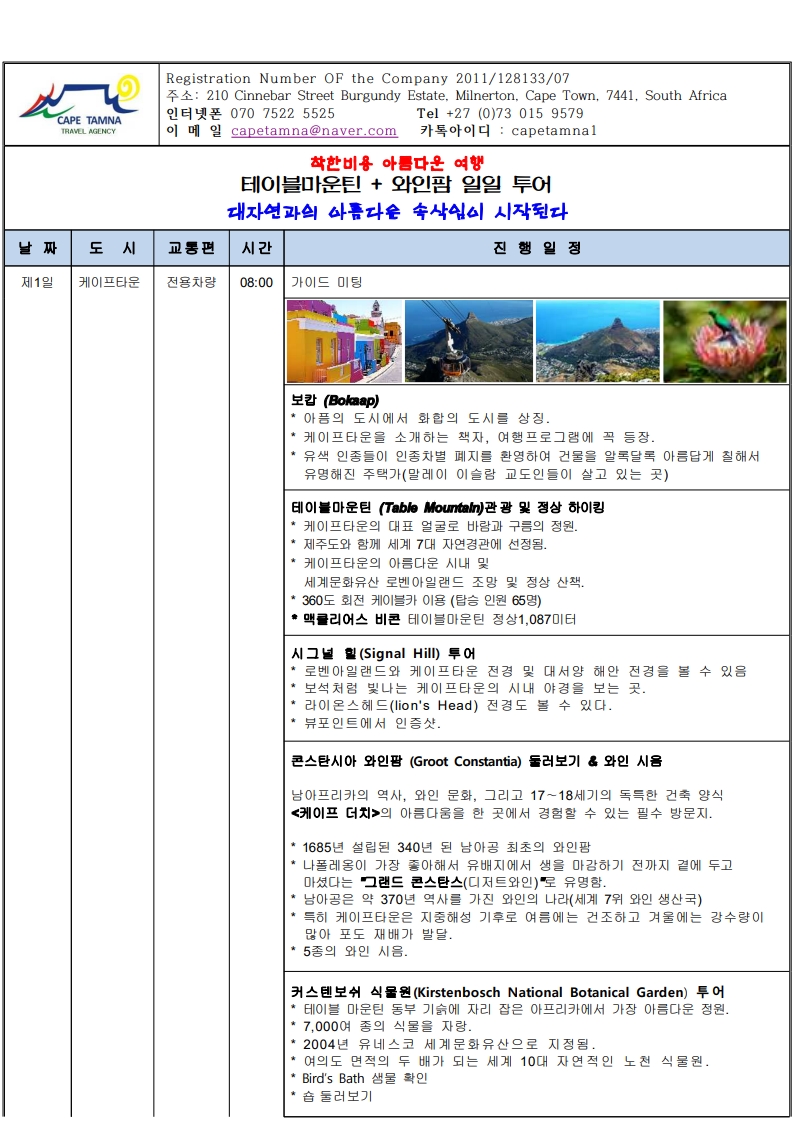
Task: Click the 날짜 column header
Action: pos(37,248)
